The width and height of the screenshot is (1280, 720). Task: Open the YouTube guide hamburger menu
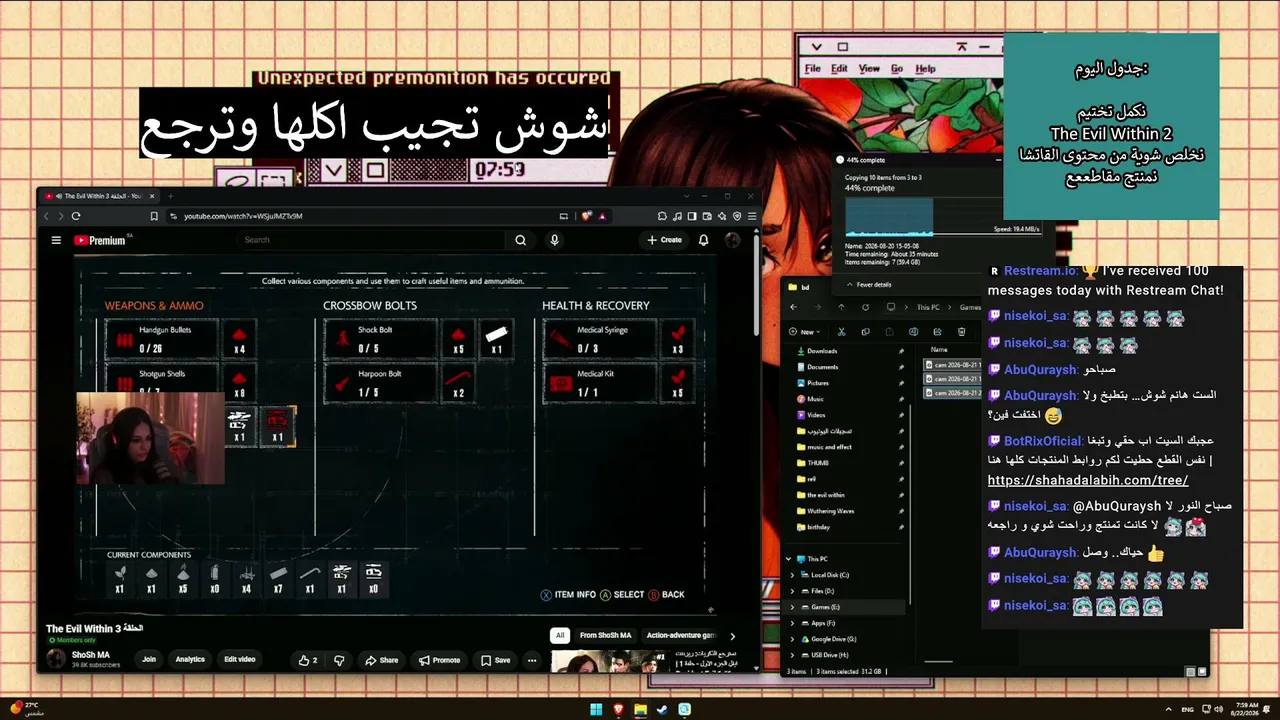pos(56,240)
